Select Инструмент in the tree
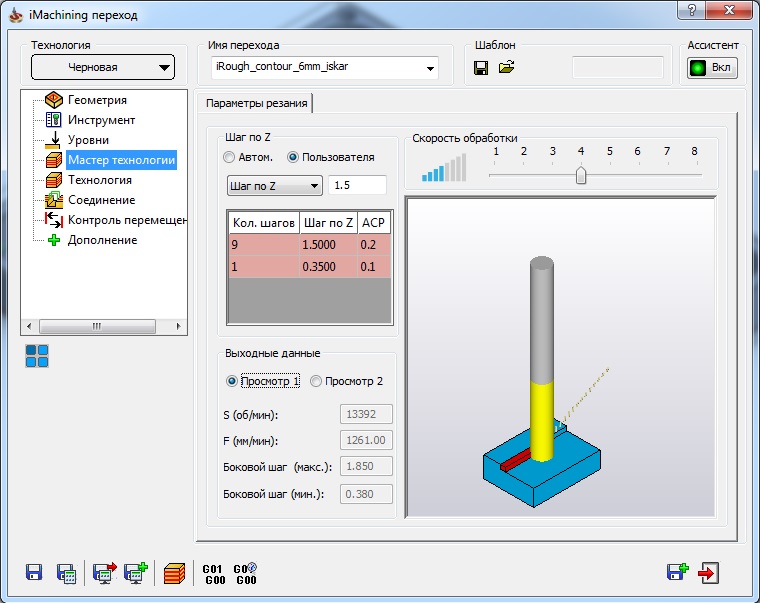The image size is (760, 603). [101, 120]
